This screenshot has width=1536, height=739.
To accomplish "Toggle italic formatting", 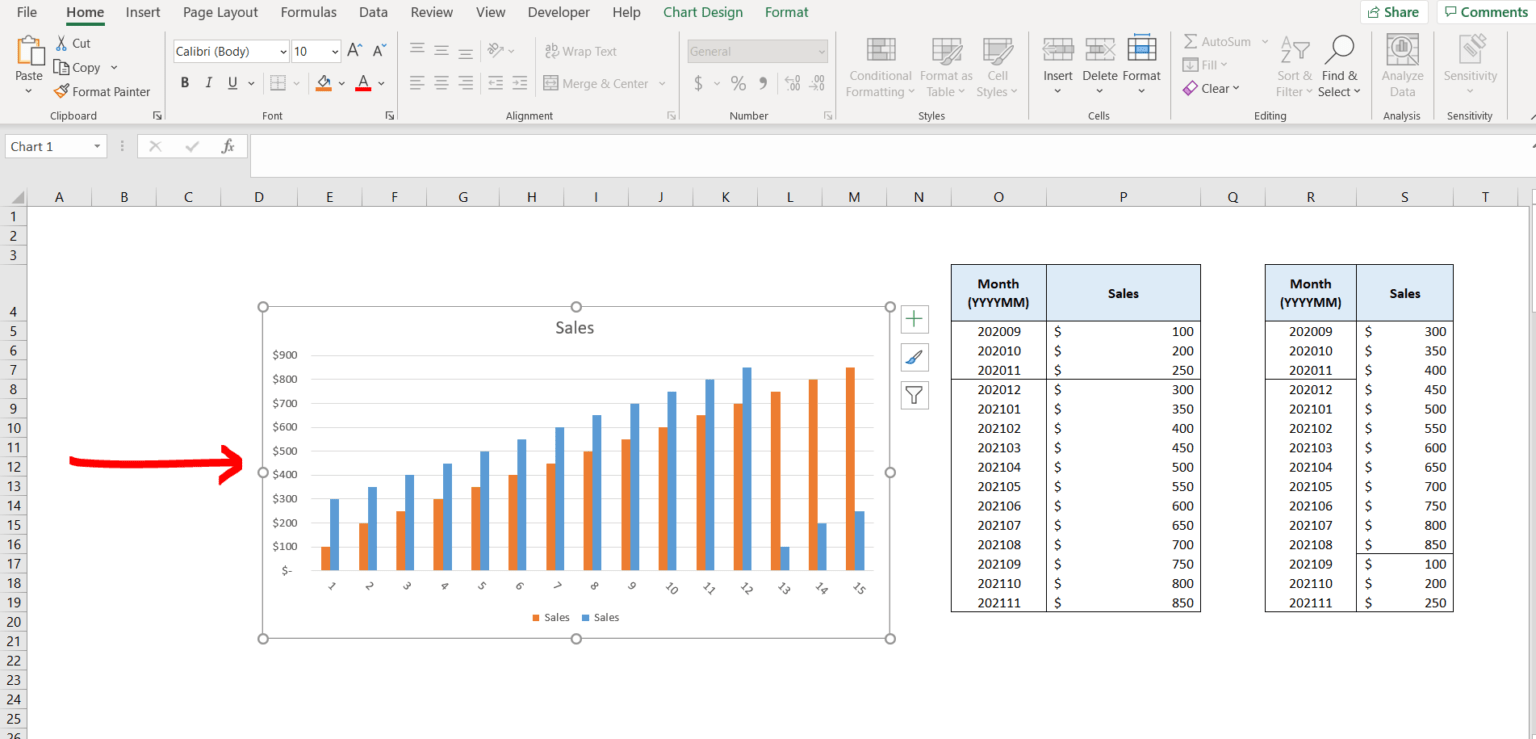I will pos(207,82).
